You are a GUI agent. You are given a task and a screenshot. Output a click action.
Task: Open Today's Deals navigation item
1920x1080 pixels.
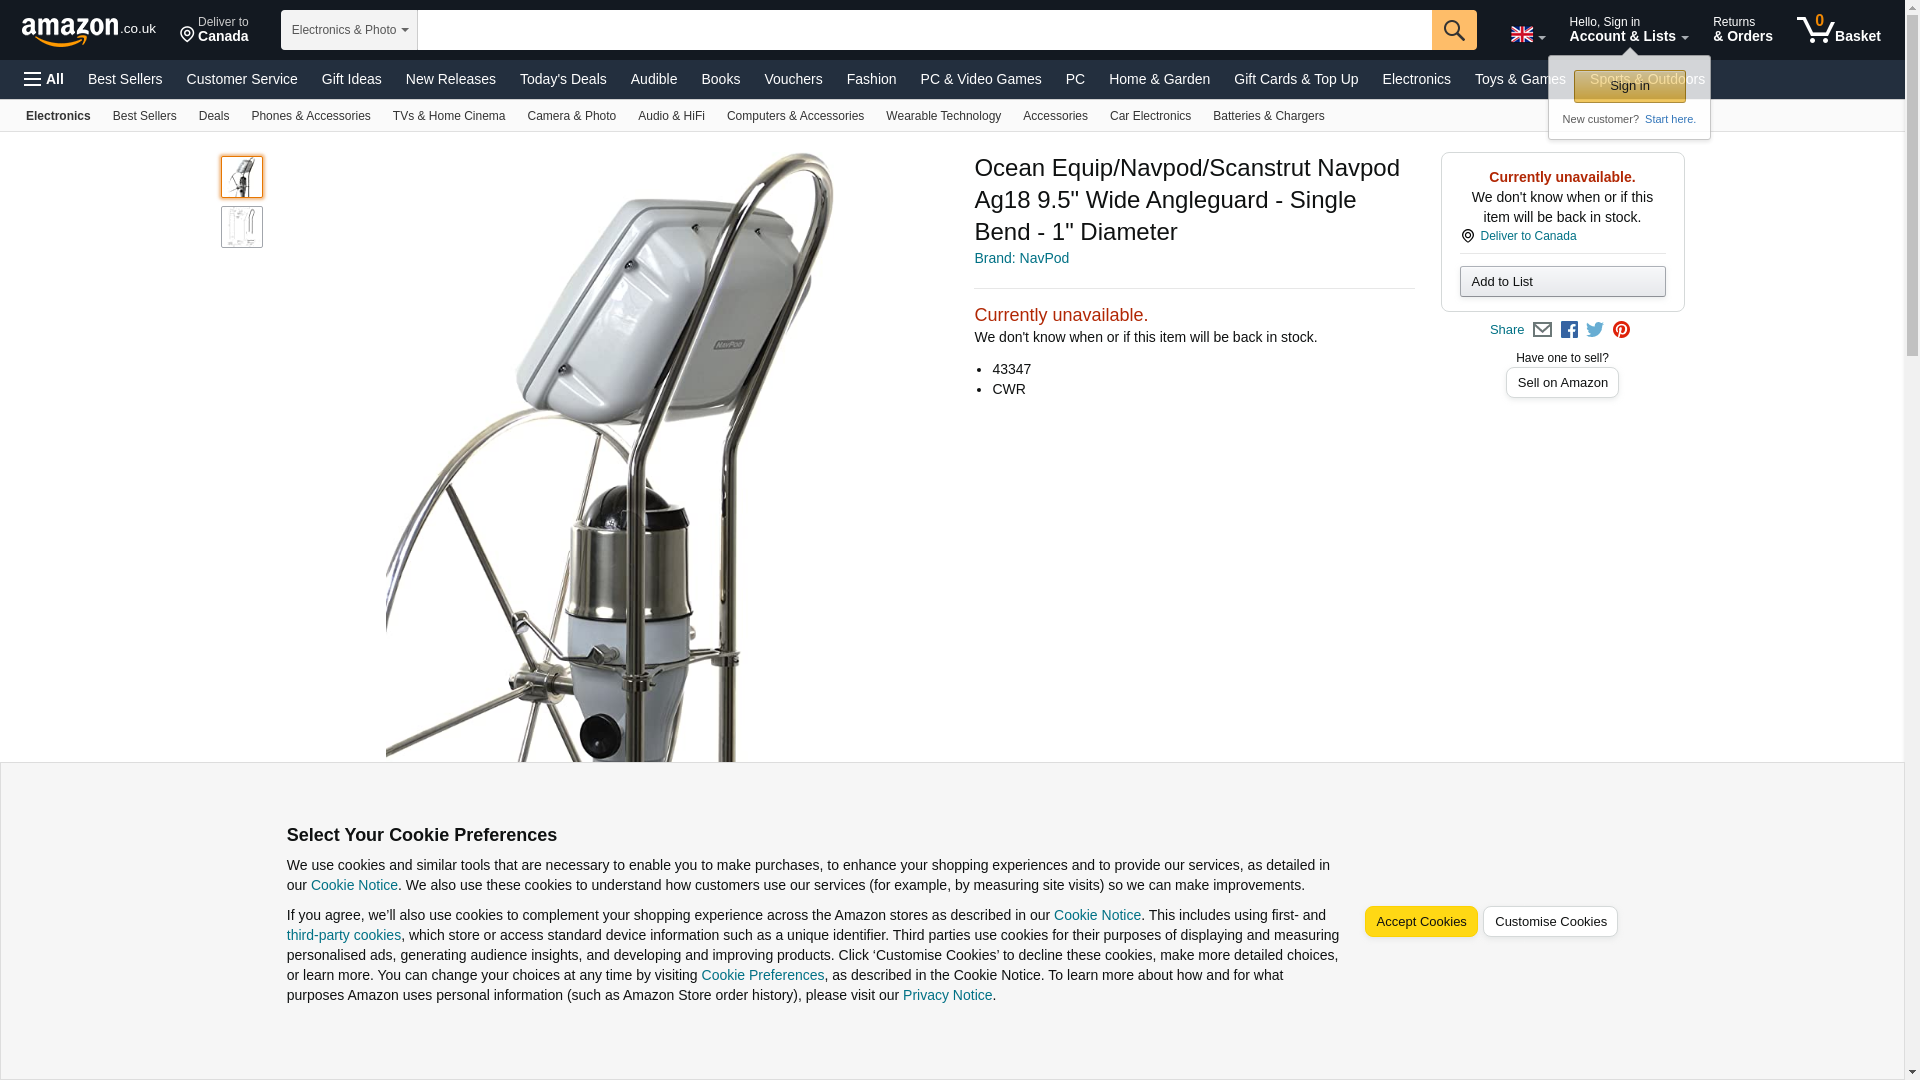pyautogui.click(x=563, y=79)
